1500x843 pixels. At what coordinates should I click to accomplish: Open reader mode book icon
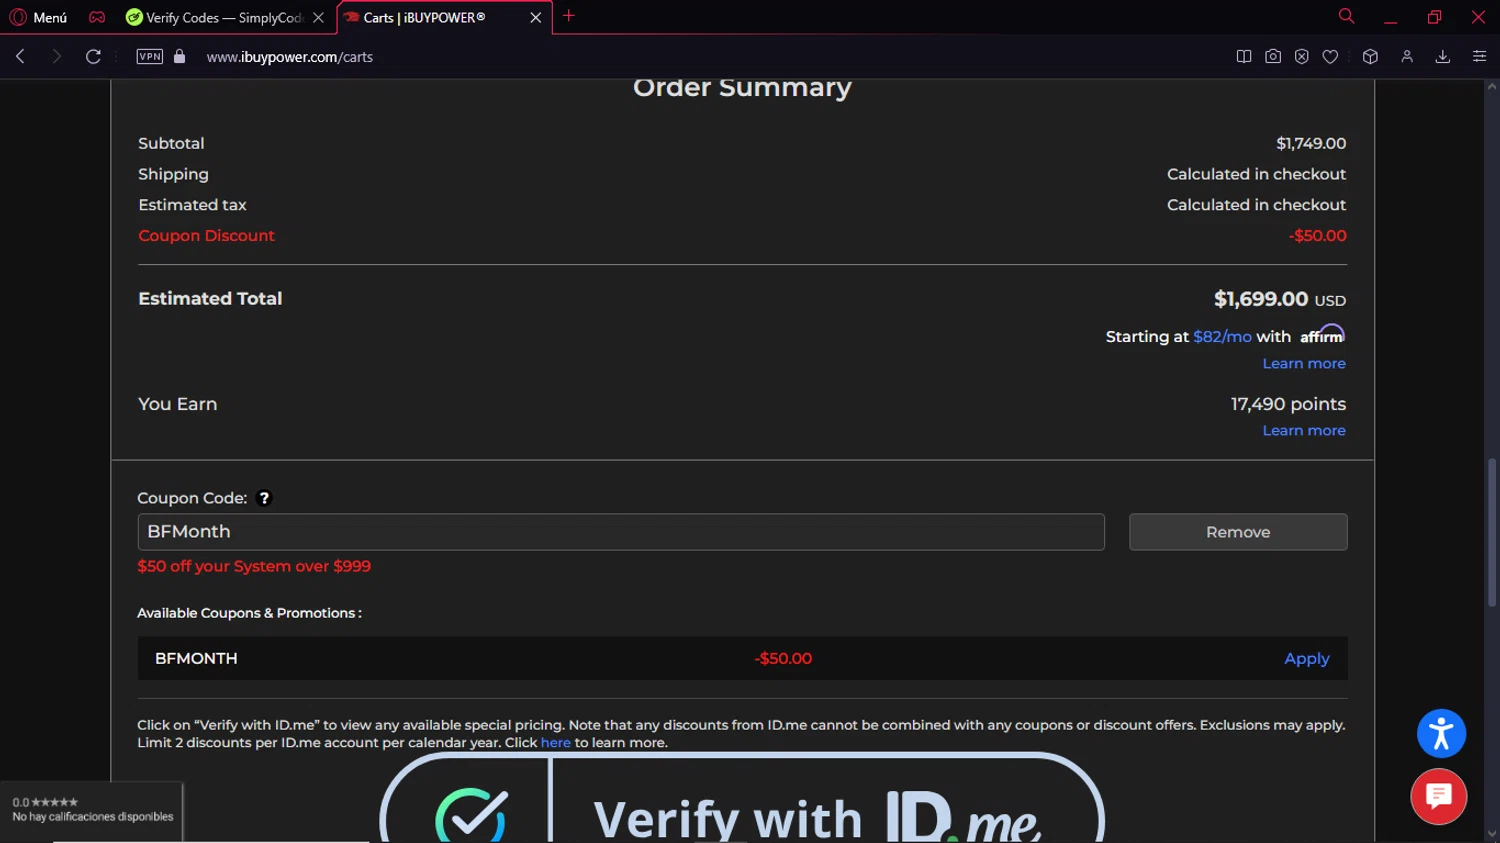click(1243, 57)
